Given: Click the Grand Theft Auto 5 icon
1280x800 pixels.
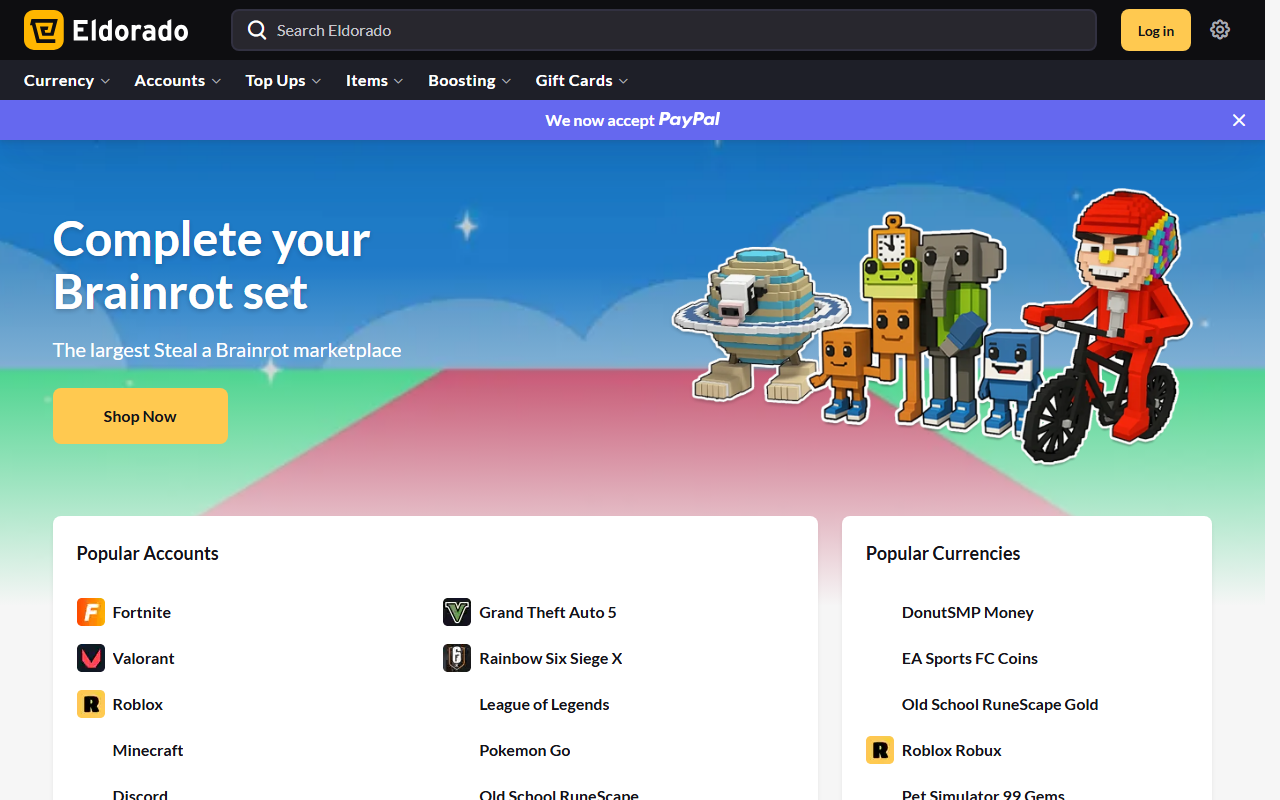Looking at the screenshot, I should [457, 612].
